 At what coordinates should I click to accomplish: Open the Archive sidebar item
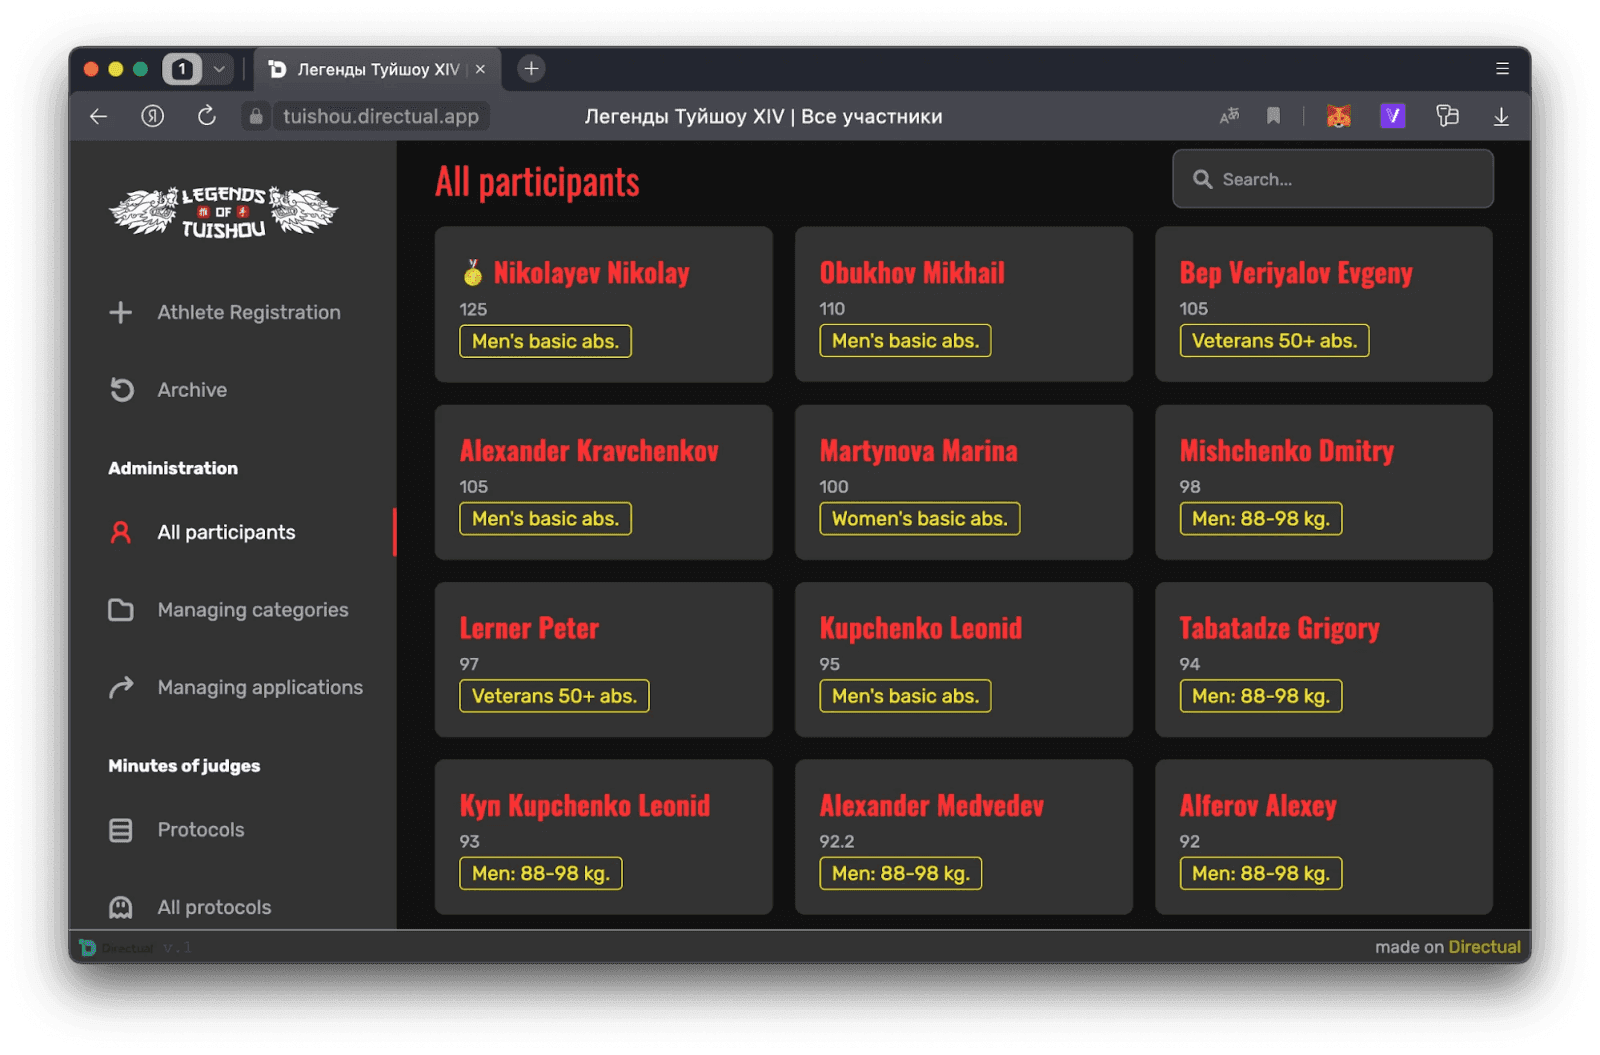point(192,390)
